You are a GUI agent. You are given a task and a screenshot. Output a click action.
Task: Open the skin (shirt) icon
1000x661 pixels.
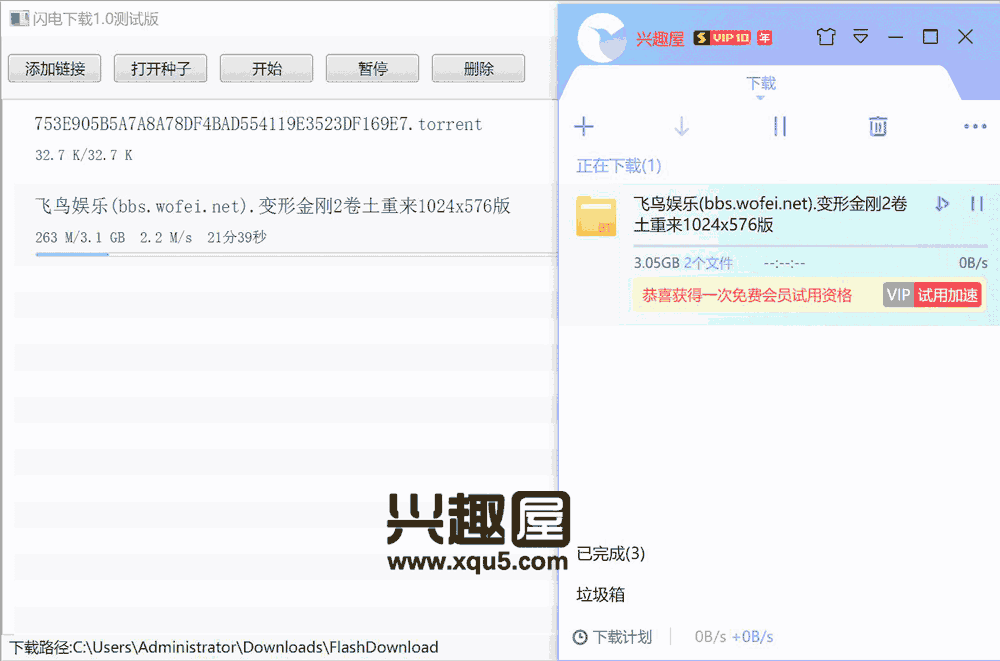click(x=826, y=37)
